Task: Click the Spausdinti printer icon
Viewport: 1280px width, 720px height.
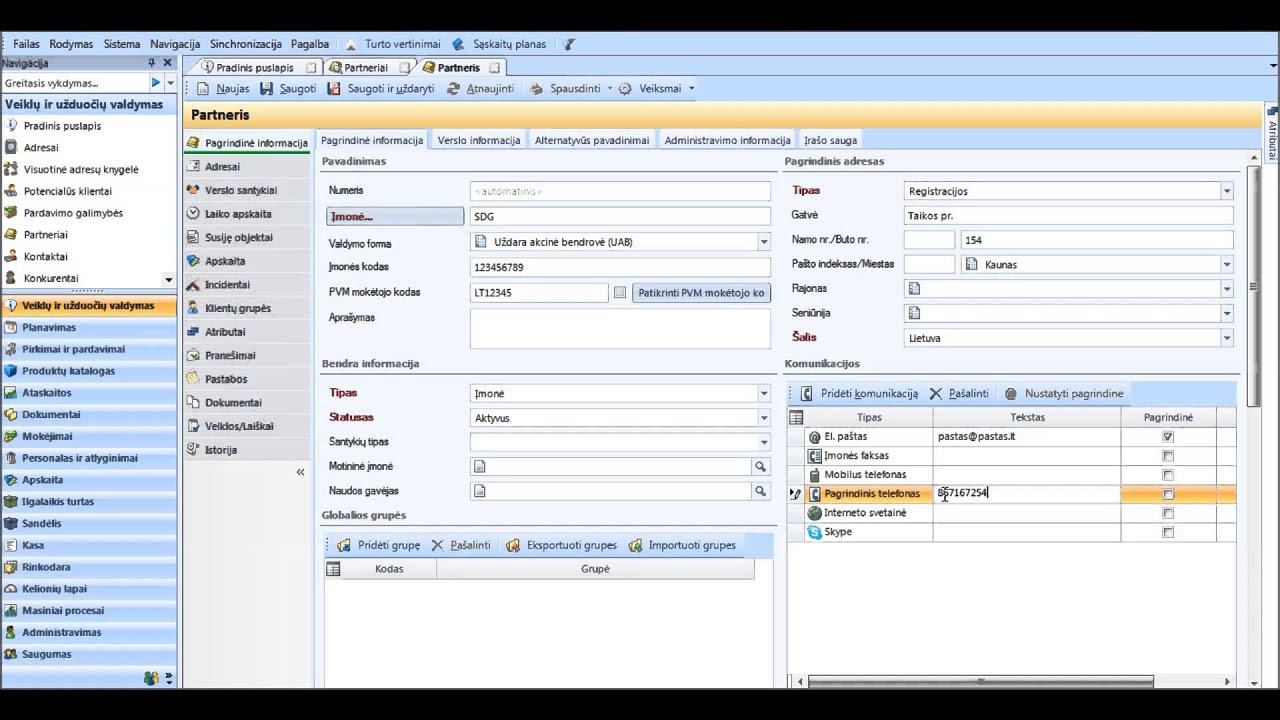Action: click(537, 89)
